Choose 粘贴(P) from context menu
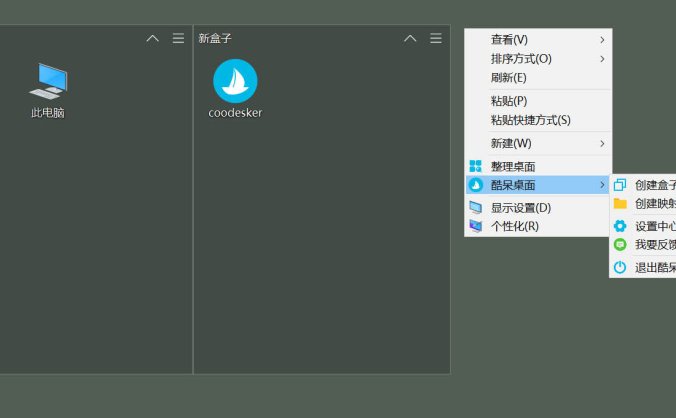The width and height of the screenshot is (676, 418). pos(538,101)
